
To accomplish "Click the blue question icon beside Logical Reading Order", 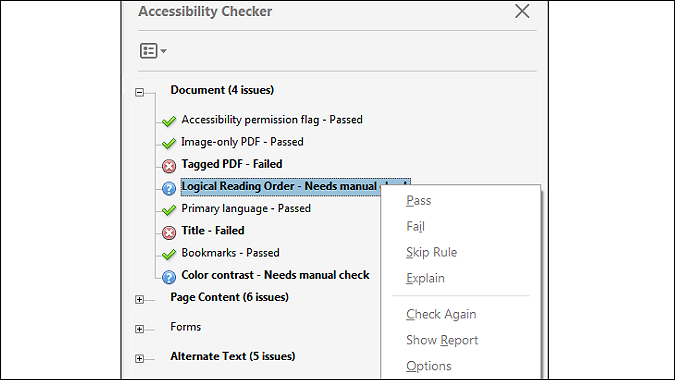I will (x=169, y=188).
